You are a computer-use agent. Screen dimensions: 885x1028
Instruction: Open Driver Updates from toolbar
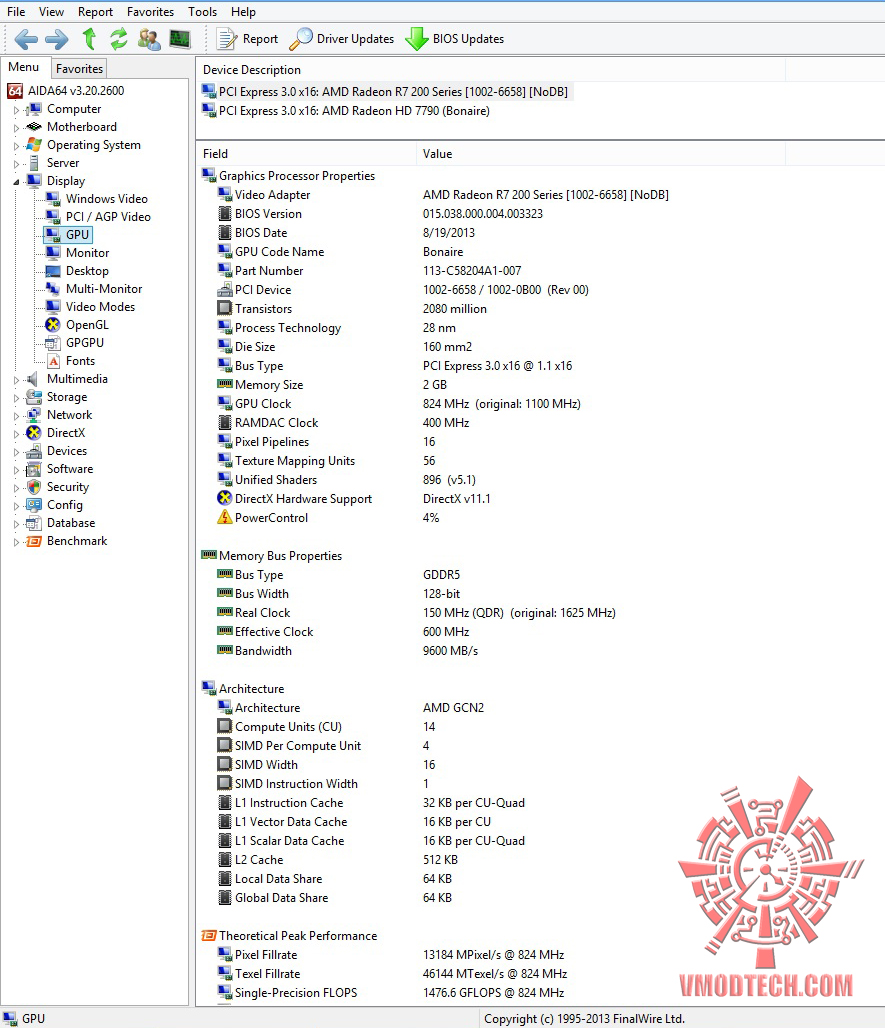[342, 39]
